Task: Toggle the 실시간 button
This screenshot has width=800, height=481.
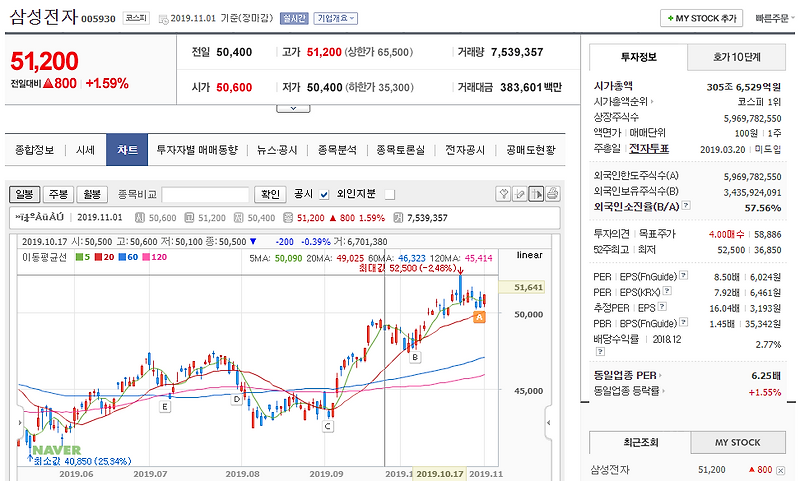Action: pos(294,18)
